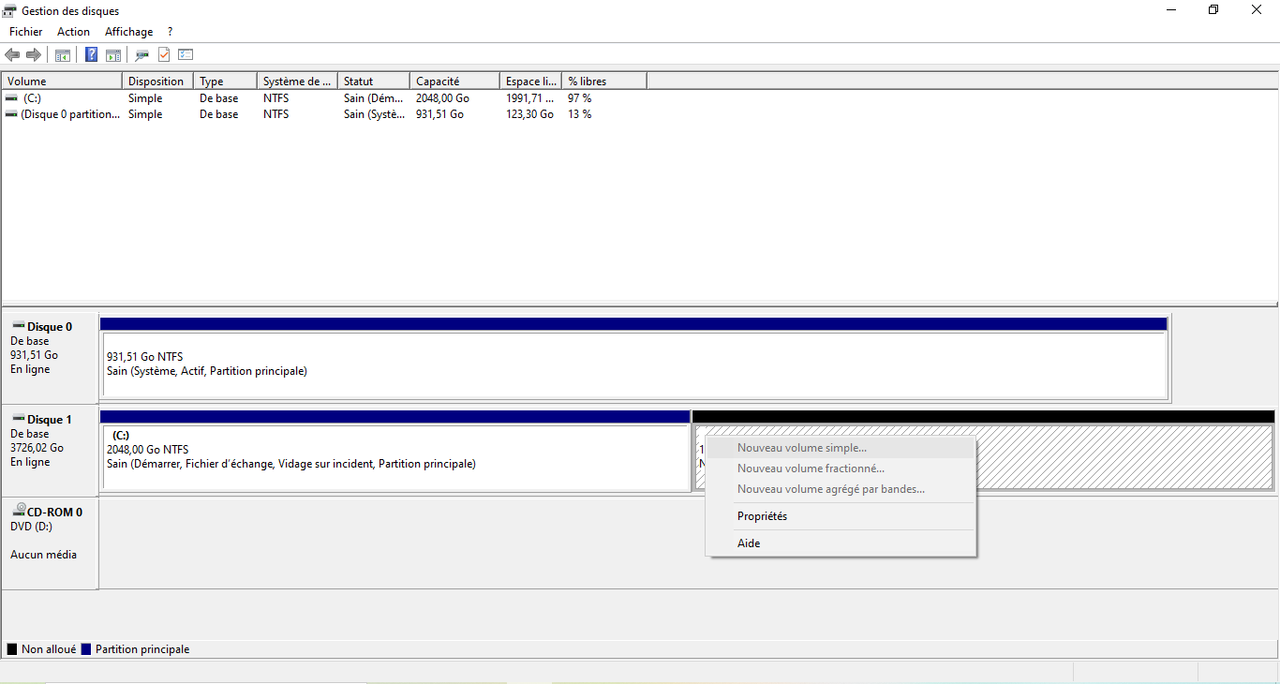Click De base cell in Disque 0 partition row
The width and height of the screenshot is (1280, 684).
click(x=219, y=115)
